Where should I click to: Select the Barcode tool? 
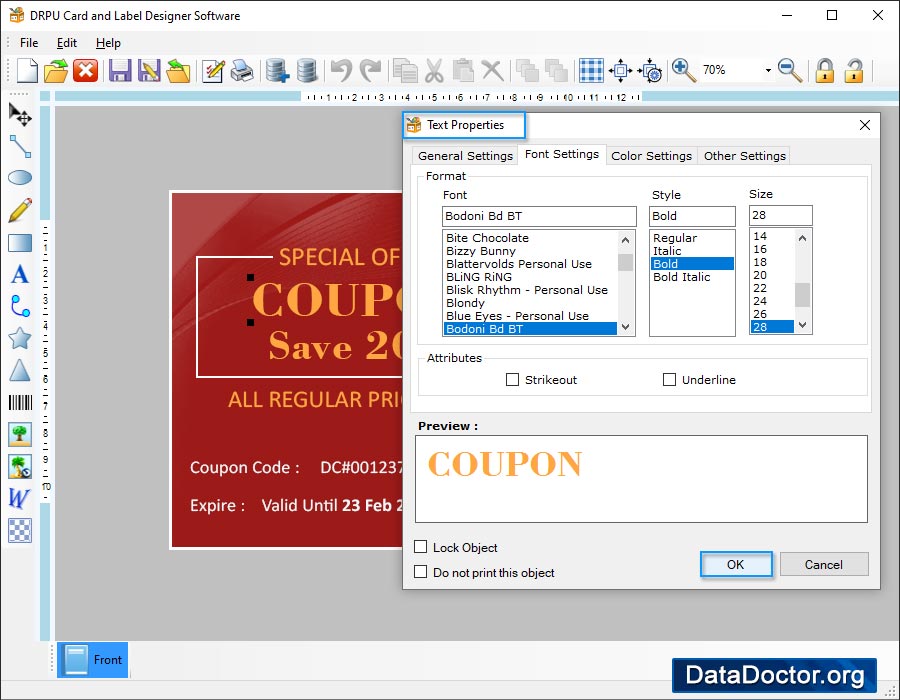coord(20,402)
